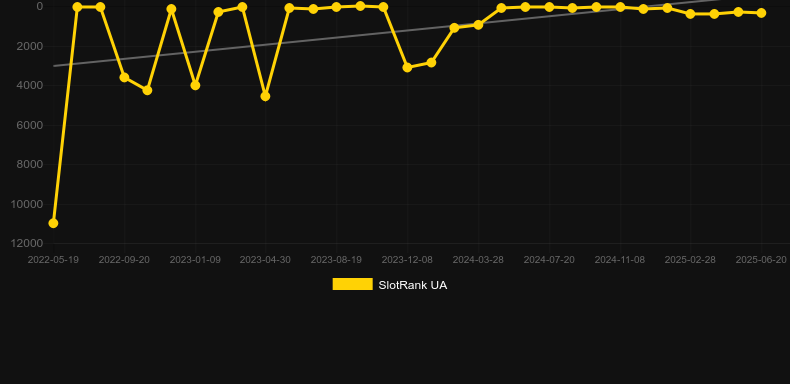Screen dimensions: 790x384
Task: Click the x-axis label 2022-09-20
Action: (124, 260)
